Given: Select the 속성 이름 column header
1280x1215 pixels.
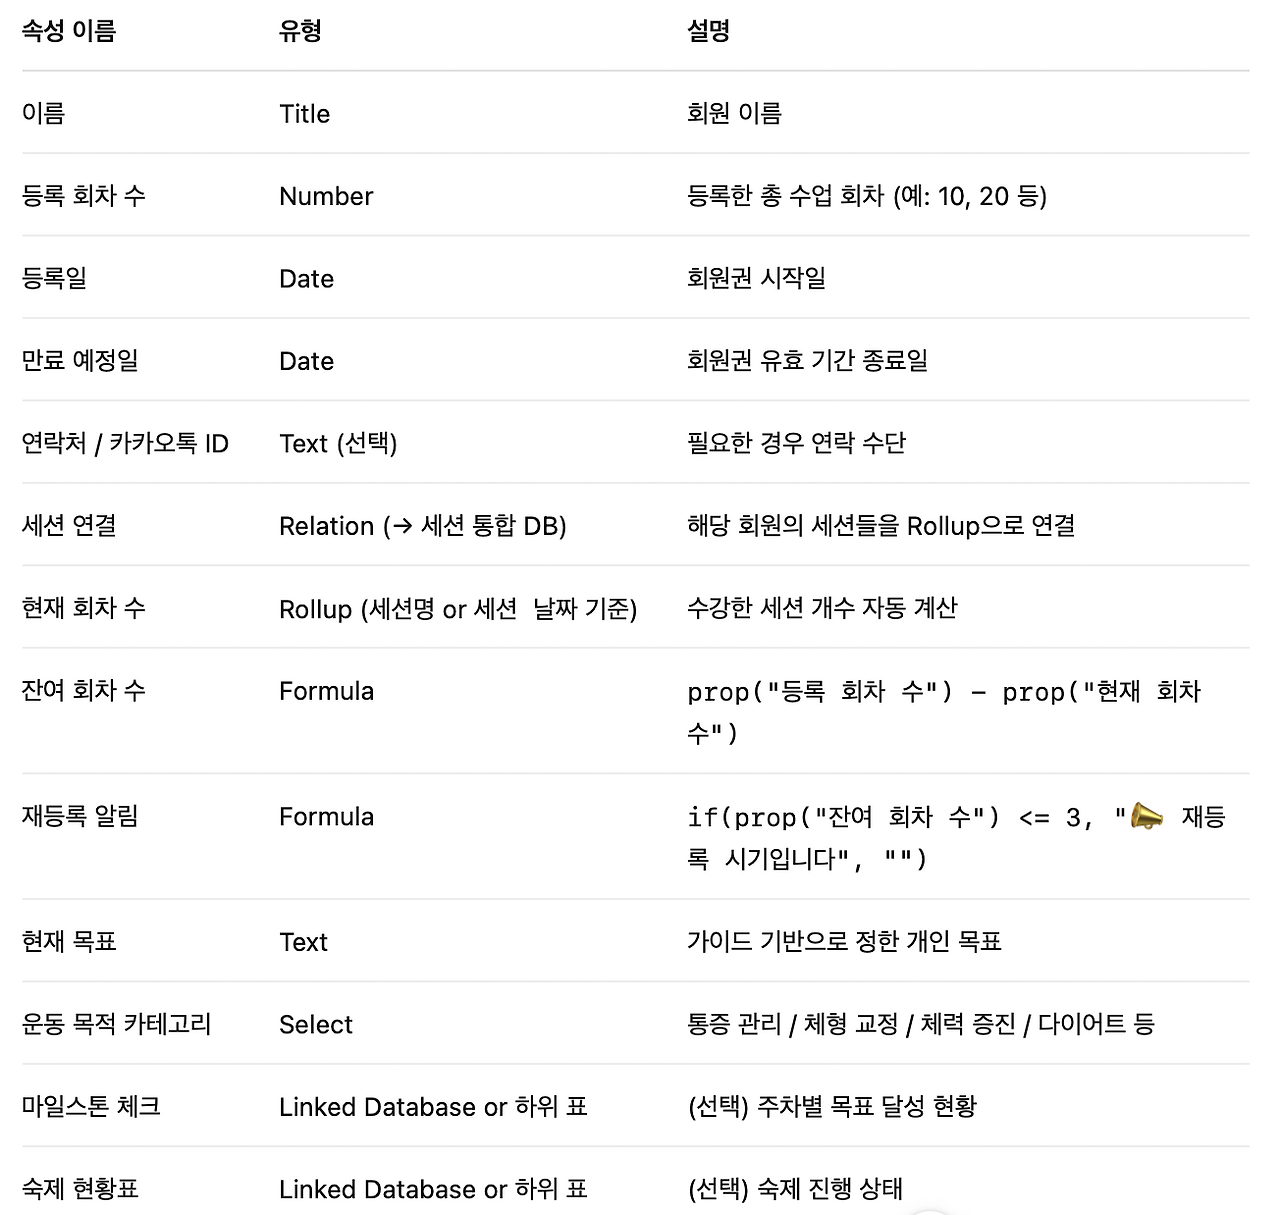Looking at the screenshot, I should [69, 31].
